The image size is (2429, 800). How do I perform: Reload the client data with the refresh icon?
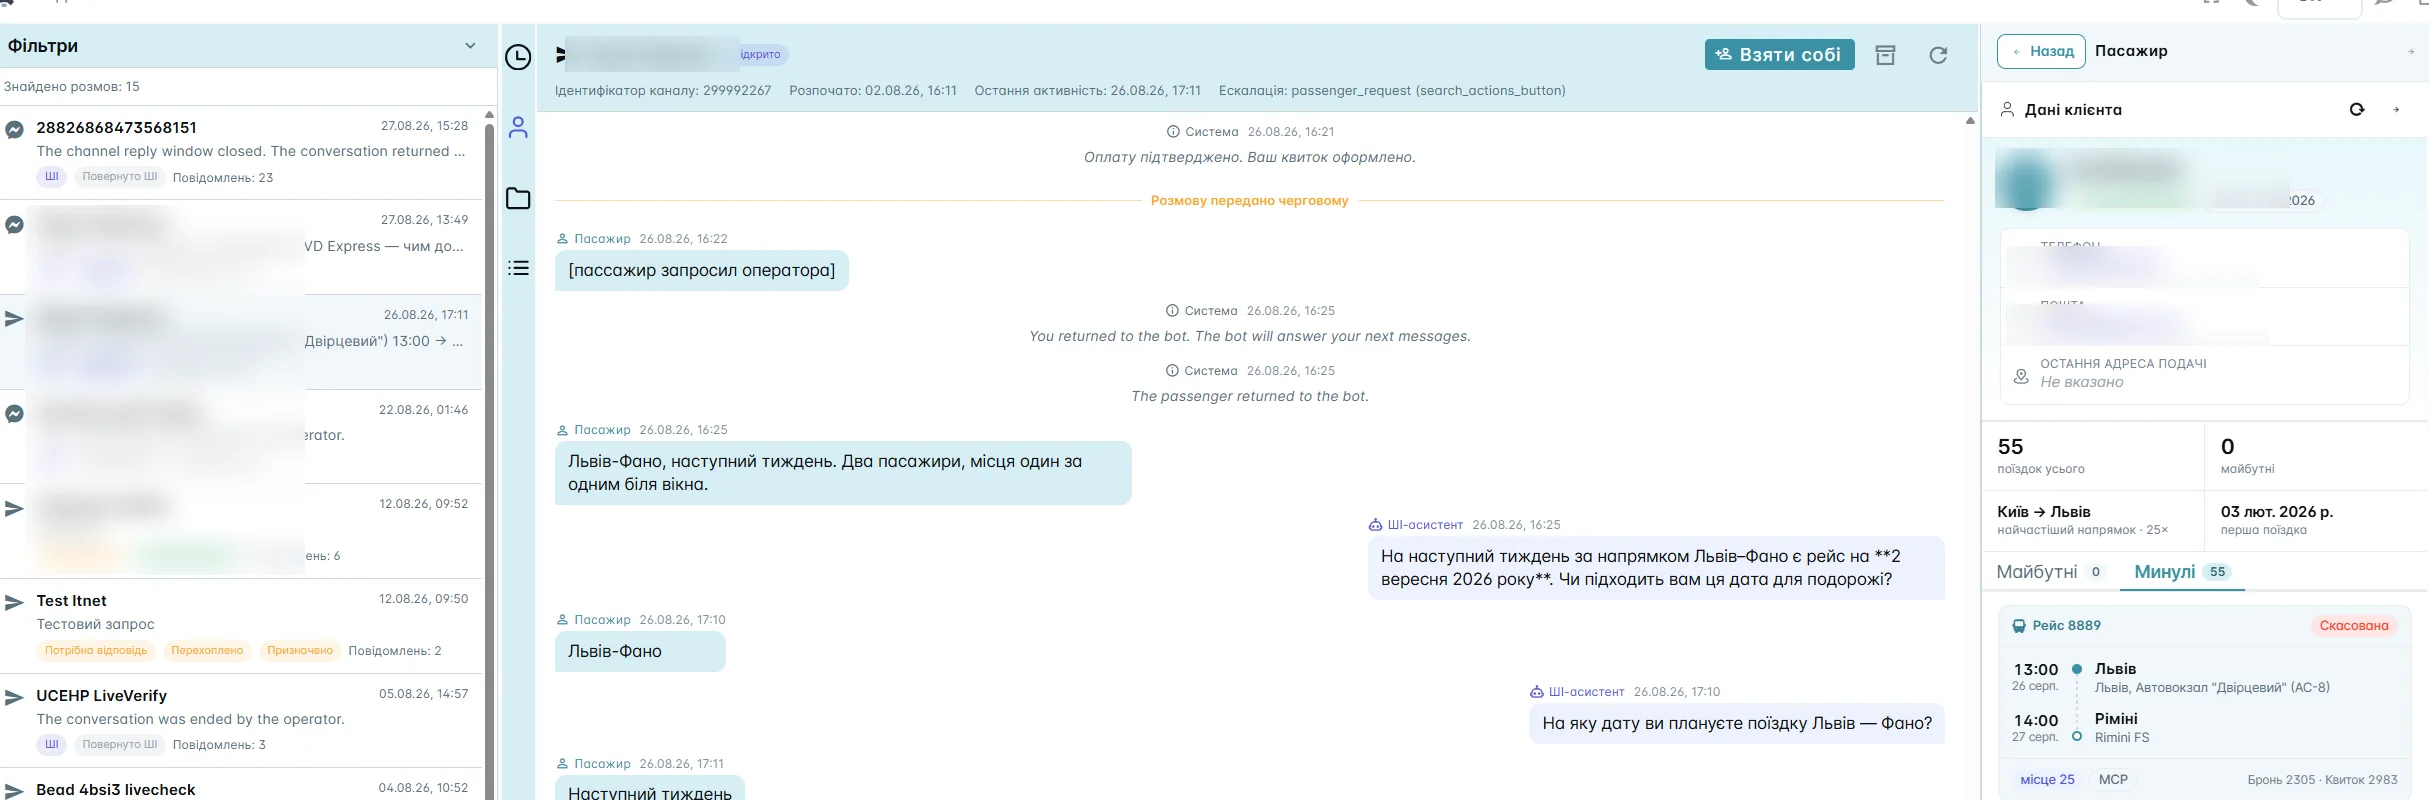[x=2357, y=110]
